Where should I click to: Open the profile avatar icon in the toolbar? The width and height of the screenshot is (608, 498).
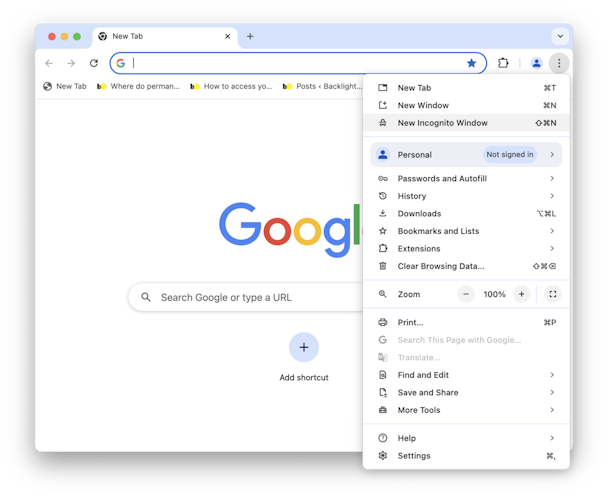536,63
